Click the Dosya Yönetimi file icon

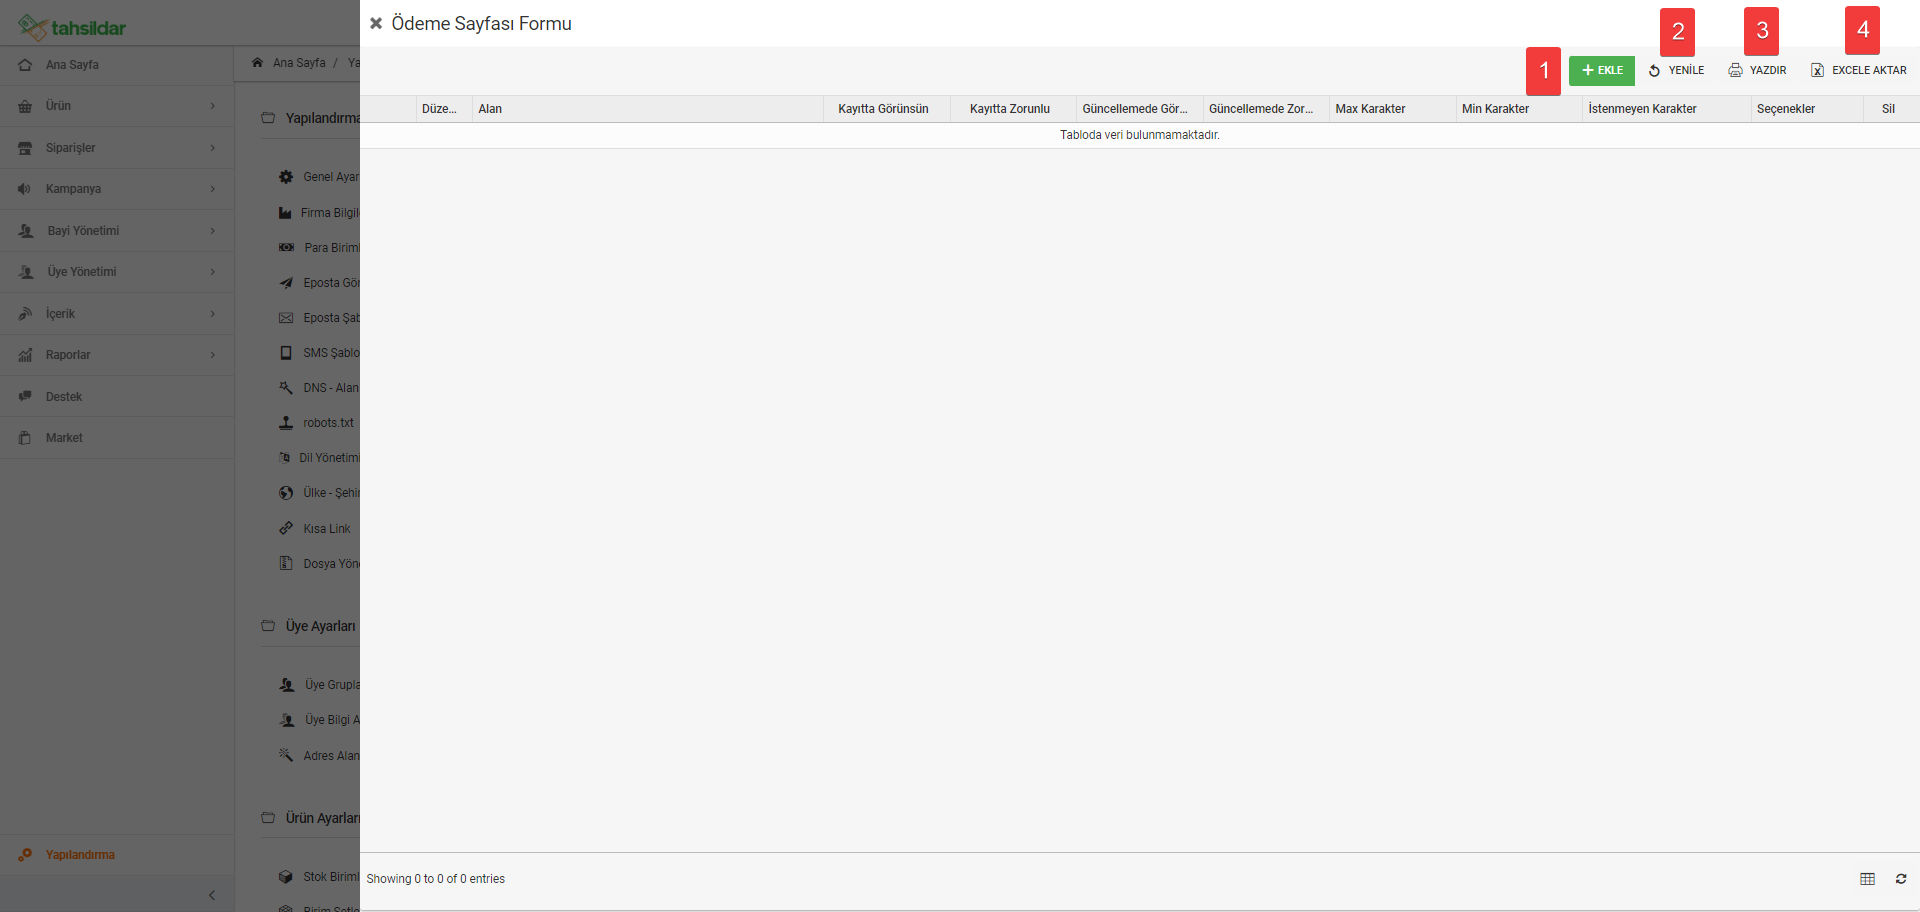[286, 564]
